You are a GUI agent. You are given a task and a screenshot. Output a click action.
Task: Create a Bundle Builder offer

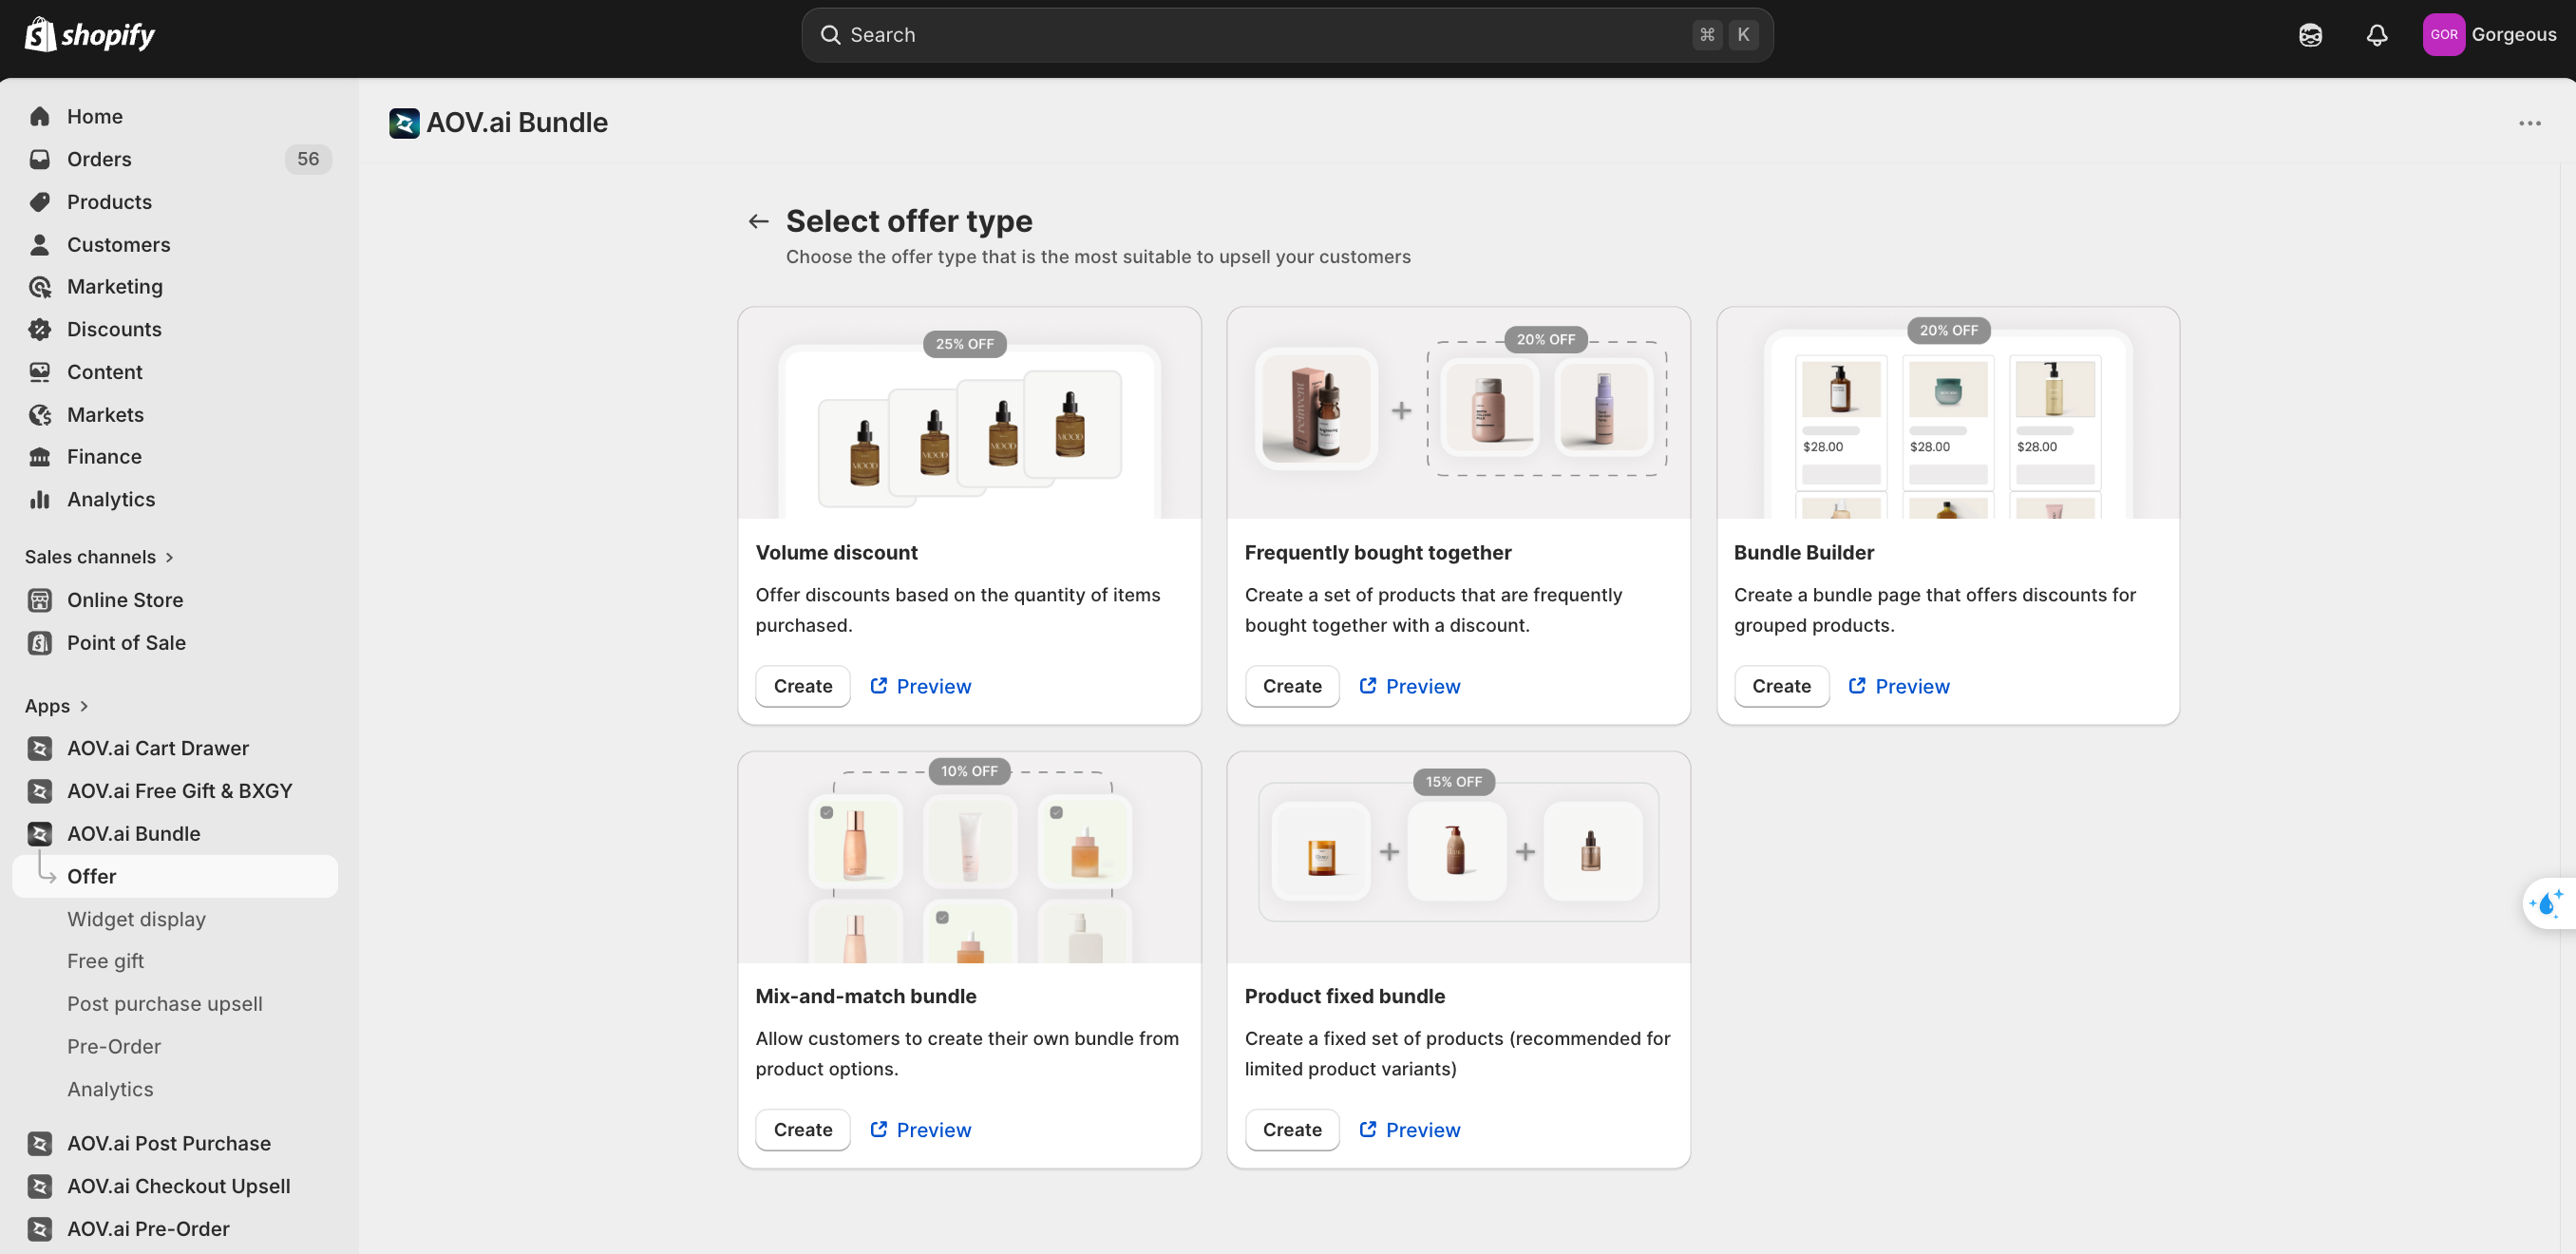pyautogui.click(x=1781, y=687)
